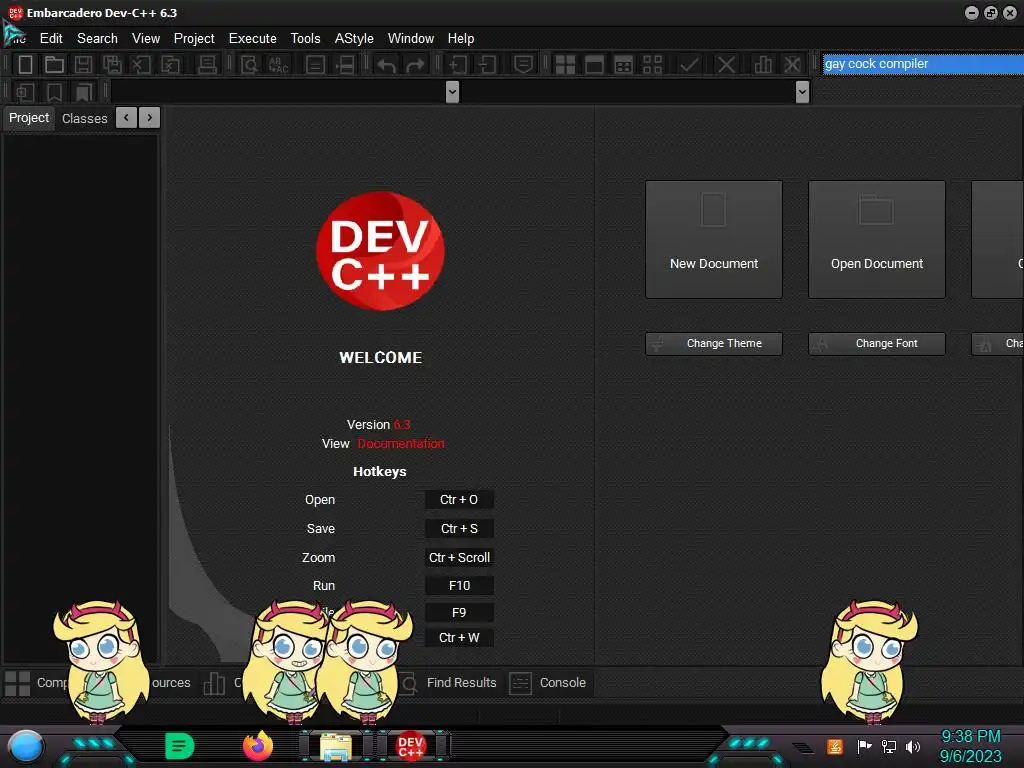Open File Explorer from the taskbar
Viewport: 1024px width, 768px height.
point(336,746)
